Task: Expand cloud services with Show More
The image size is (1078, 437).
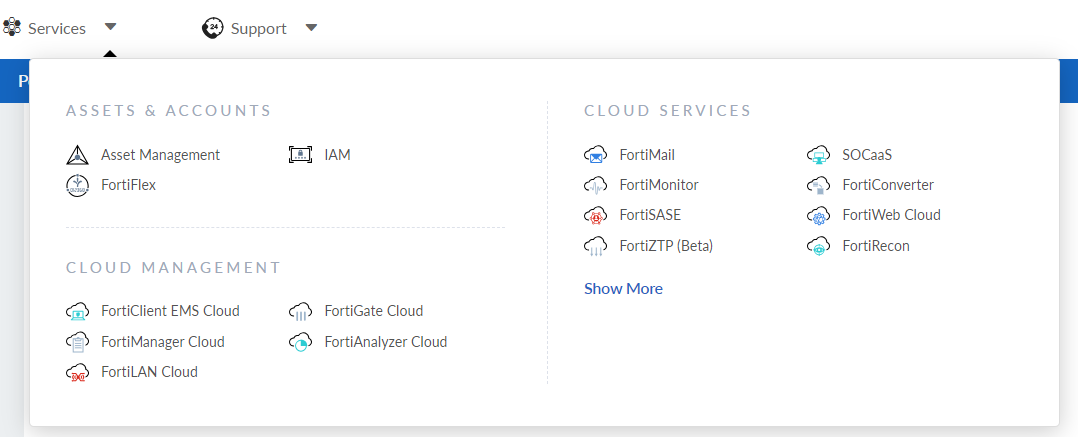Action: point(623,288)
